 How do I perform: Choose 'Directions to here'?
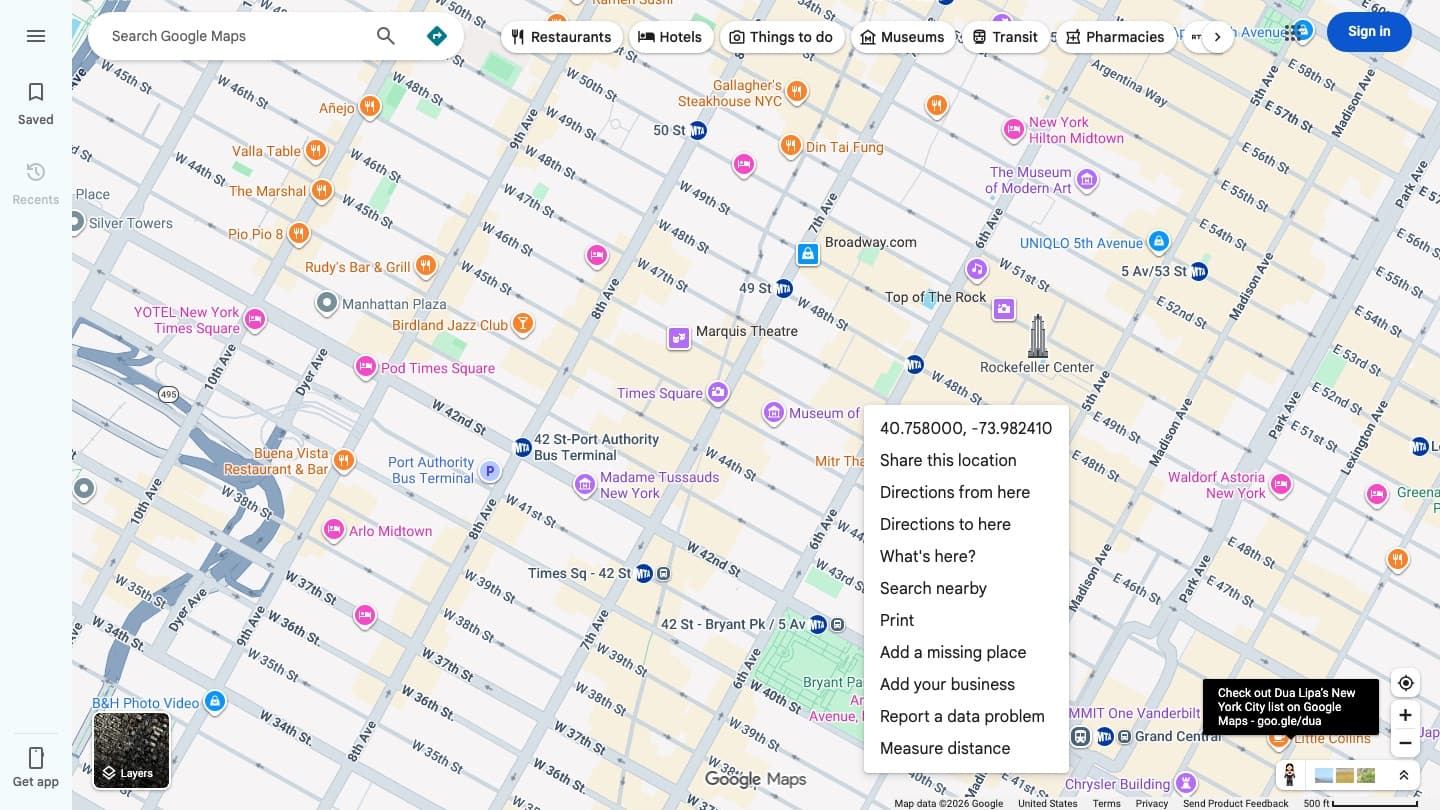pyautogui.click(x=966, y=524)
